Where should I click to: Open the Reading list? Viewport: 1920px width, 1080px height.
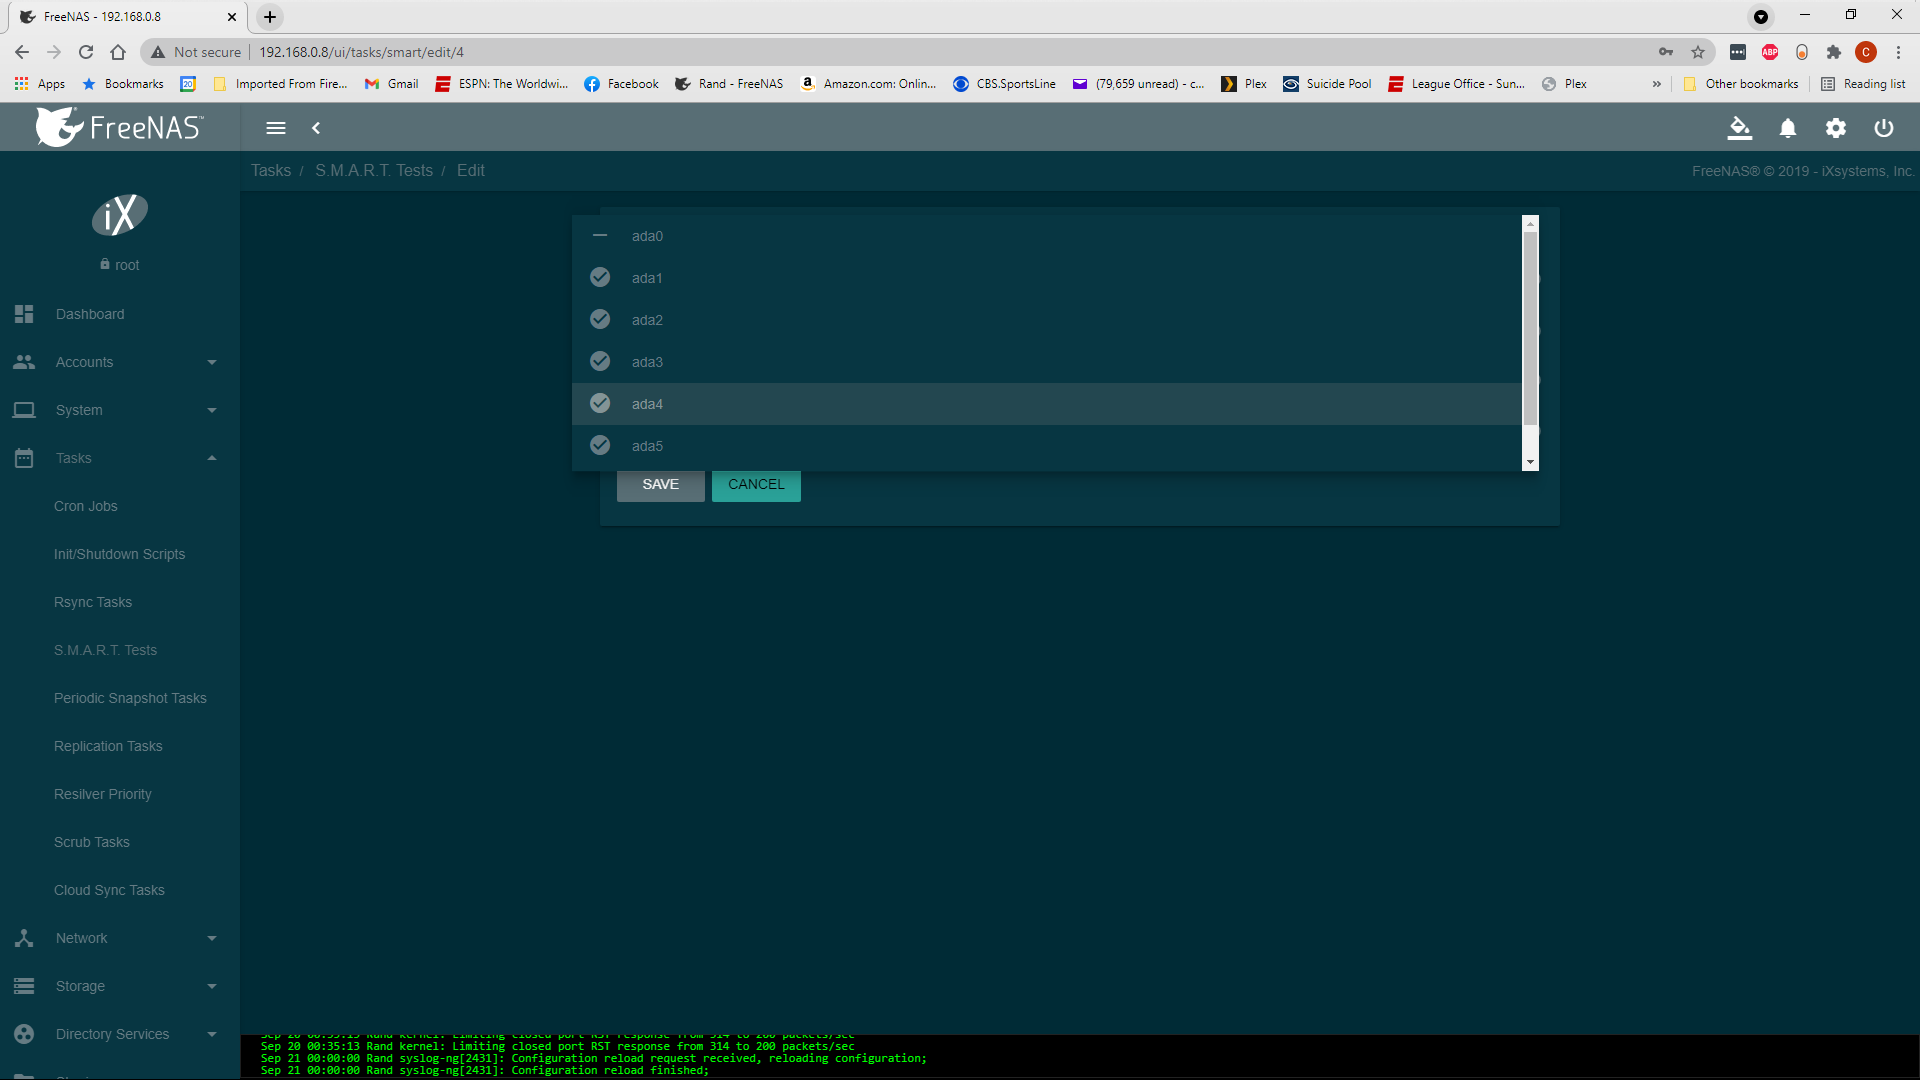(1863, 84)
